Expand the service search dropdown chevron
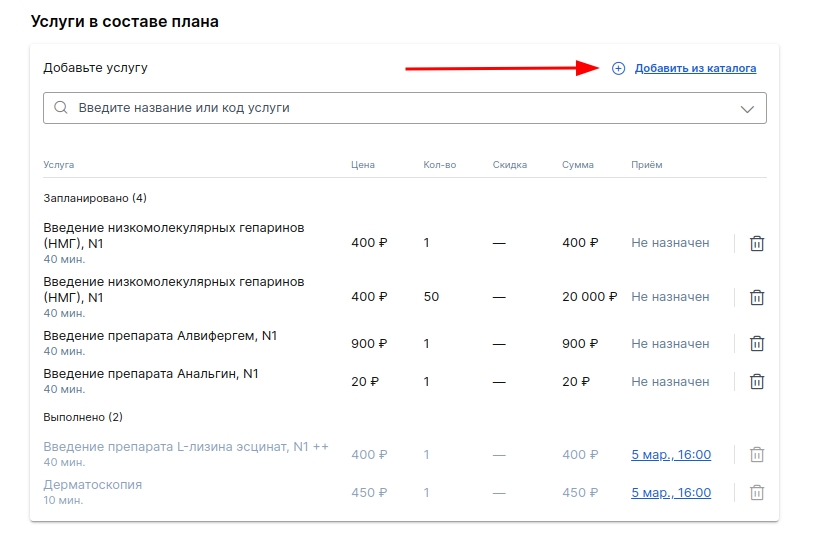 [747, 109]
